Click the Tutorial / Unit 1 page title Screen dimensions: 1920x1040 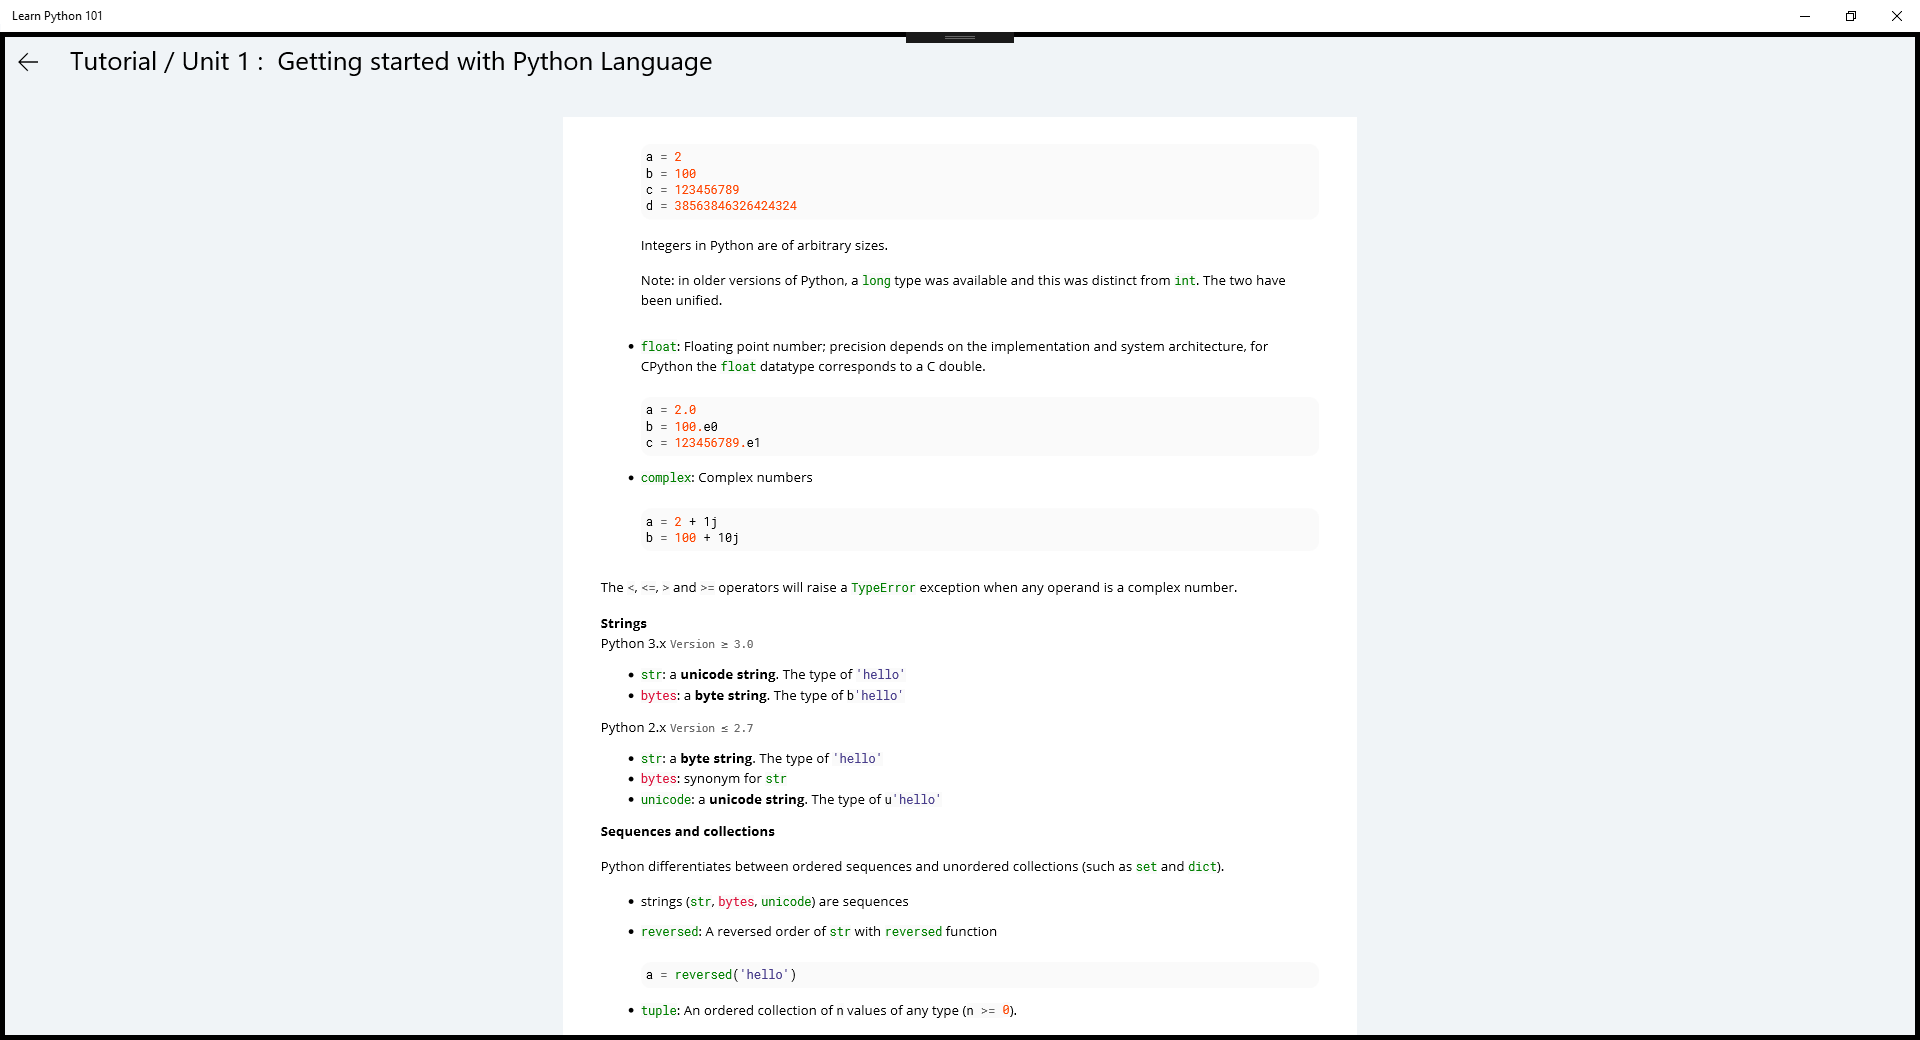coord(390,62)
